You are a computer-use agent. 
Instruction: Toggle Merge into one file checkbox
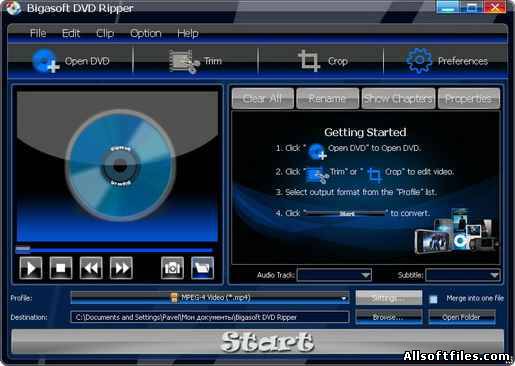click(433, 299)
